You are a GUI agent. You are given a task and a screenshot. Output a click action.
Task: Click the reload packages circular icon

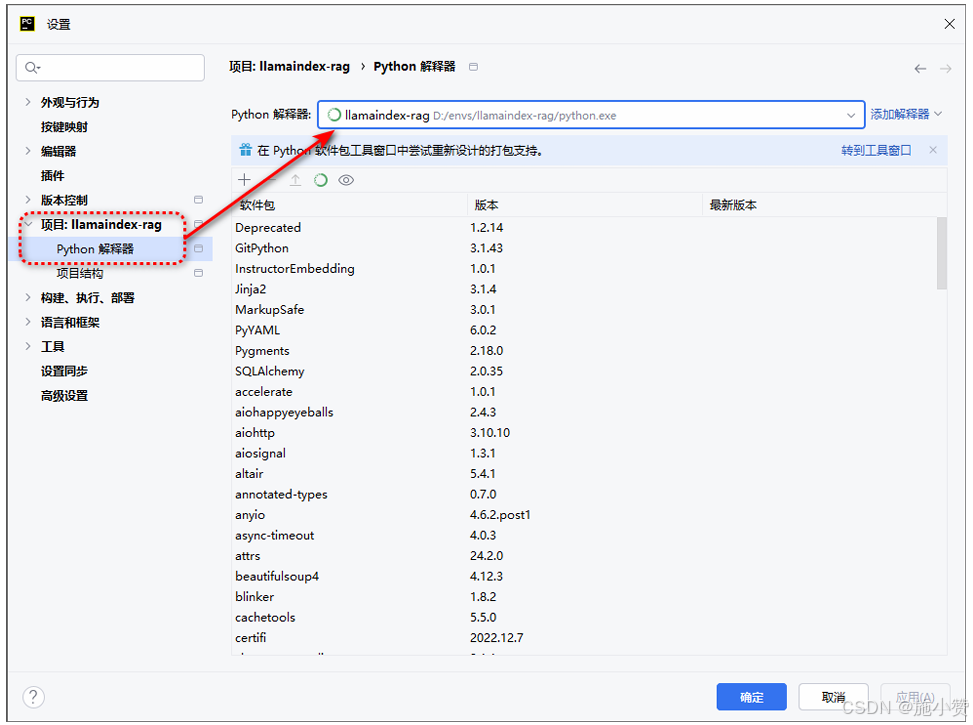tap(320, 180)
